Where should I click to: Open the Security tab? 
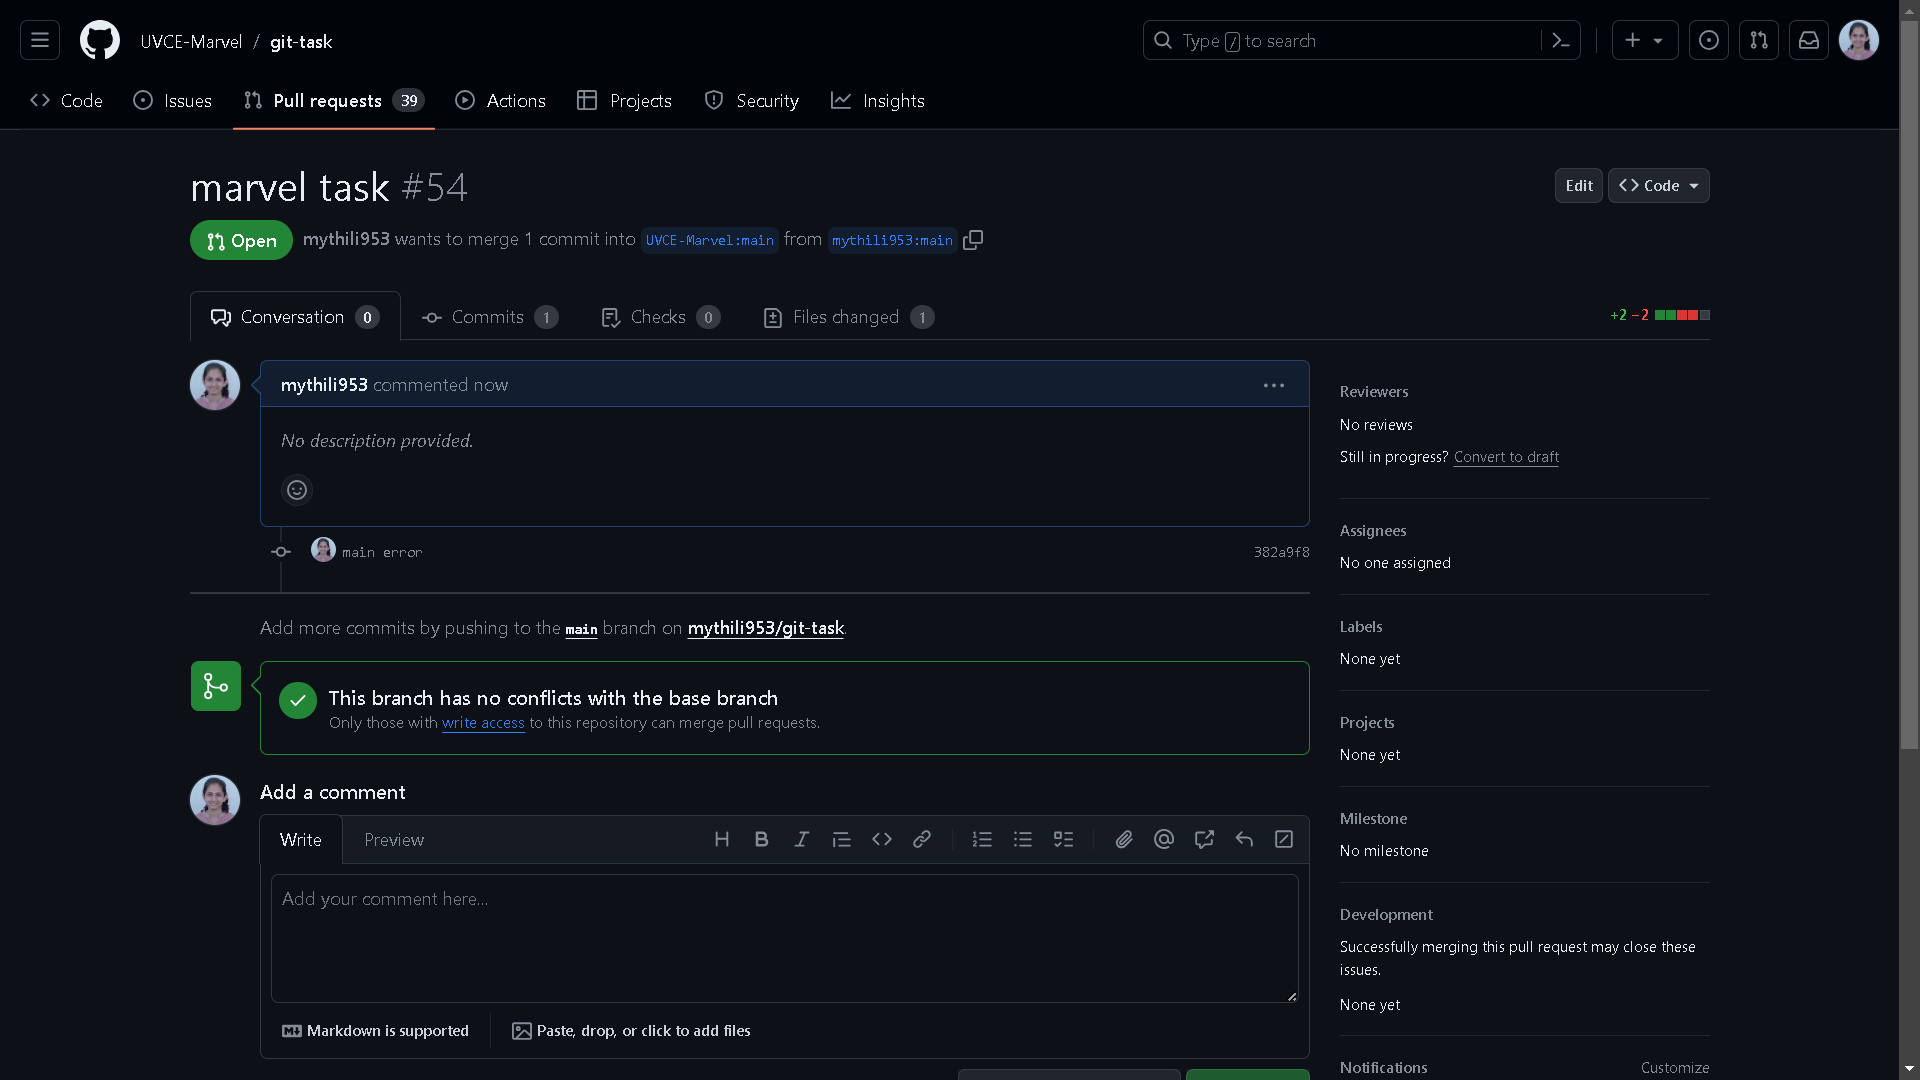tap(752, 101)
